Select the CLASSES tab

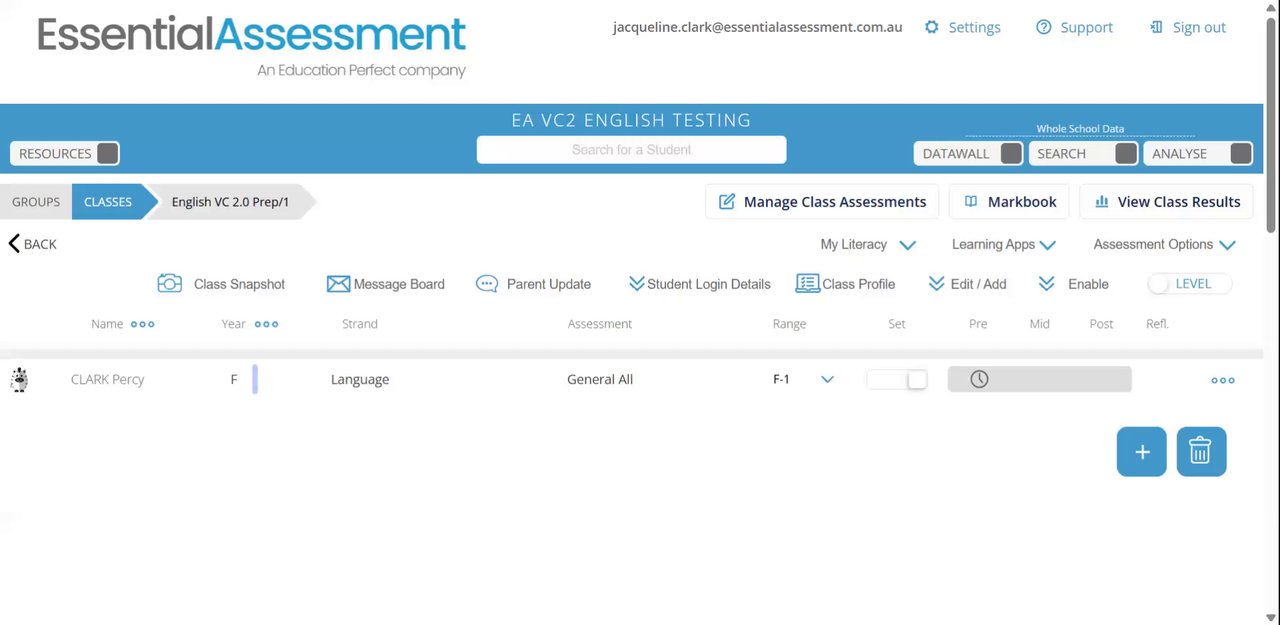pos(108,202)
